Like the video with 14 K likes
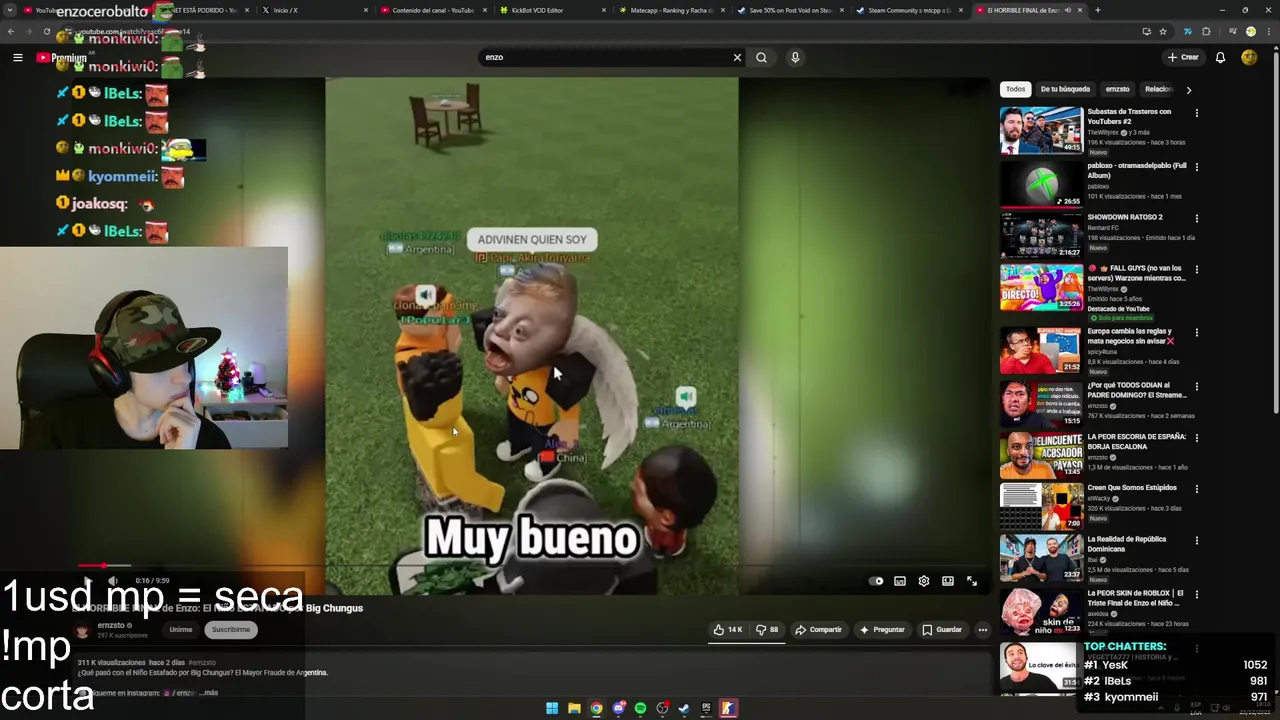Screen dimensions: 1280x720 point(728,630)
